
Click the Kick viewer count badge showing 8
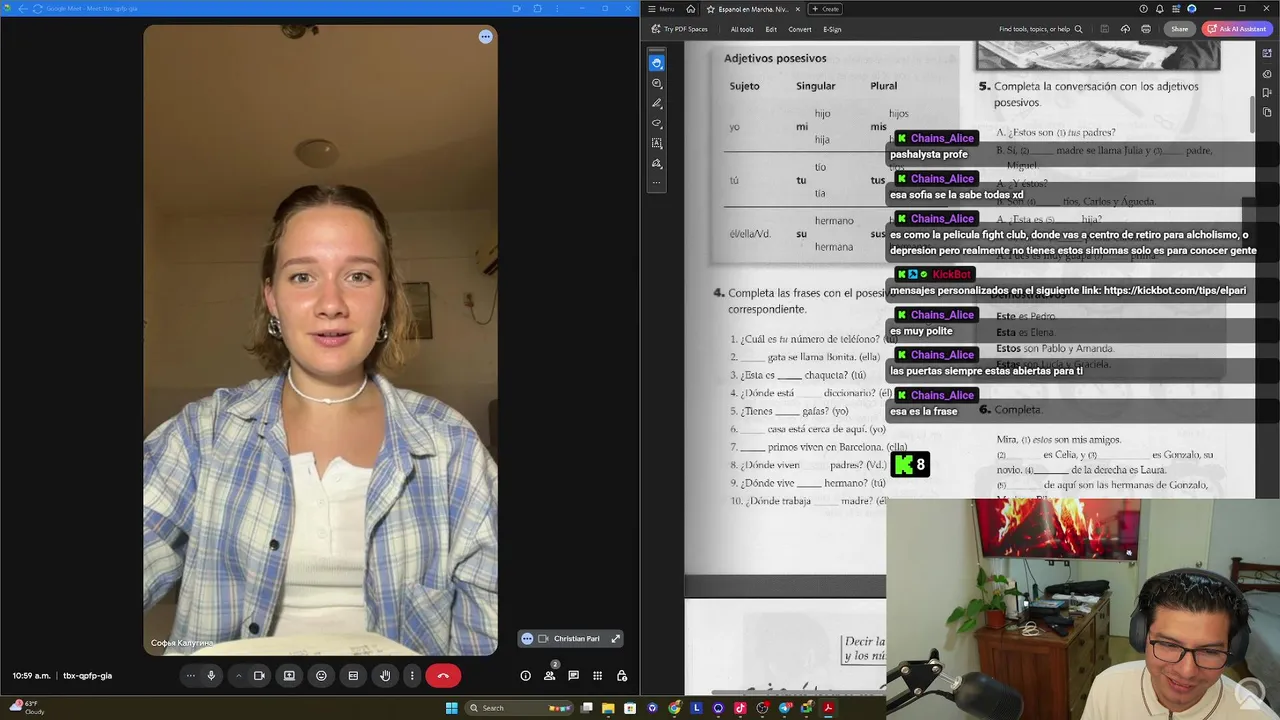pyautogui.click(x=910, y=464)
